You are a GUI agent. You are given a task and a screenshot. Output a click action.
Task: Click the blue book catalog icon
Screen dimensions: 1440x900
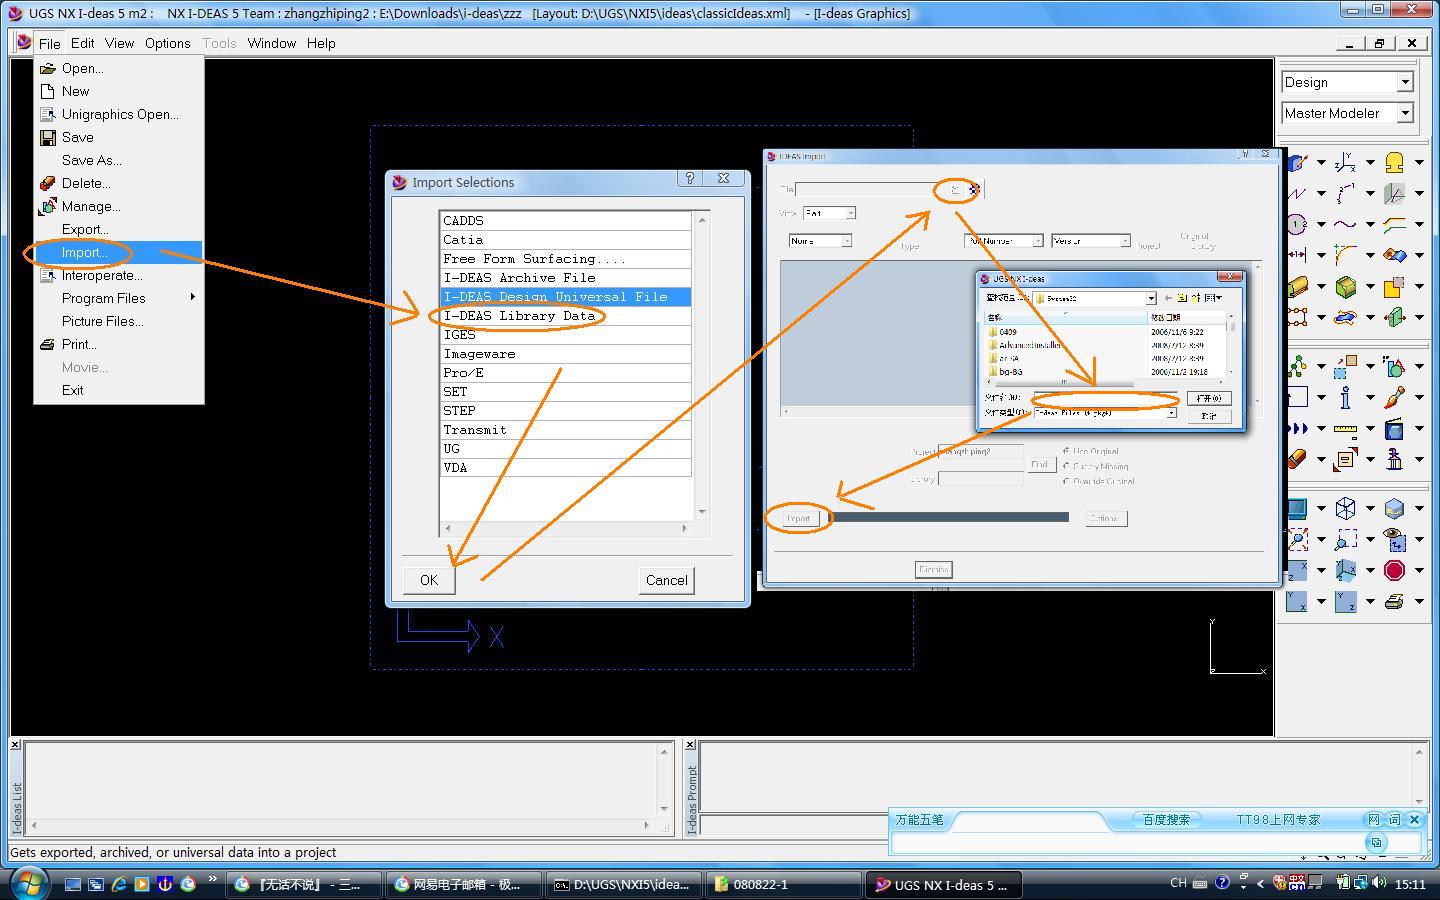(x=1394, y=428)
